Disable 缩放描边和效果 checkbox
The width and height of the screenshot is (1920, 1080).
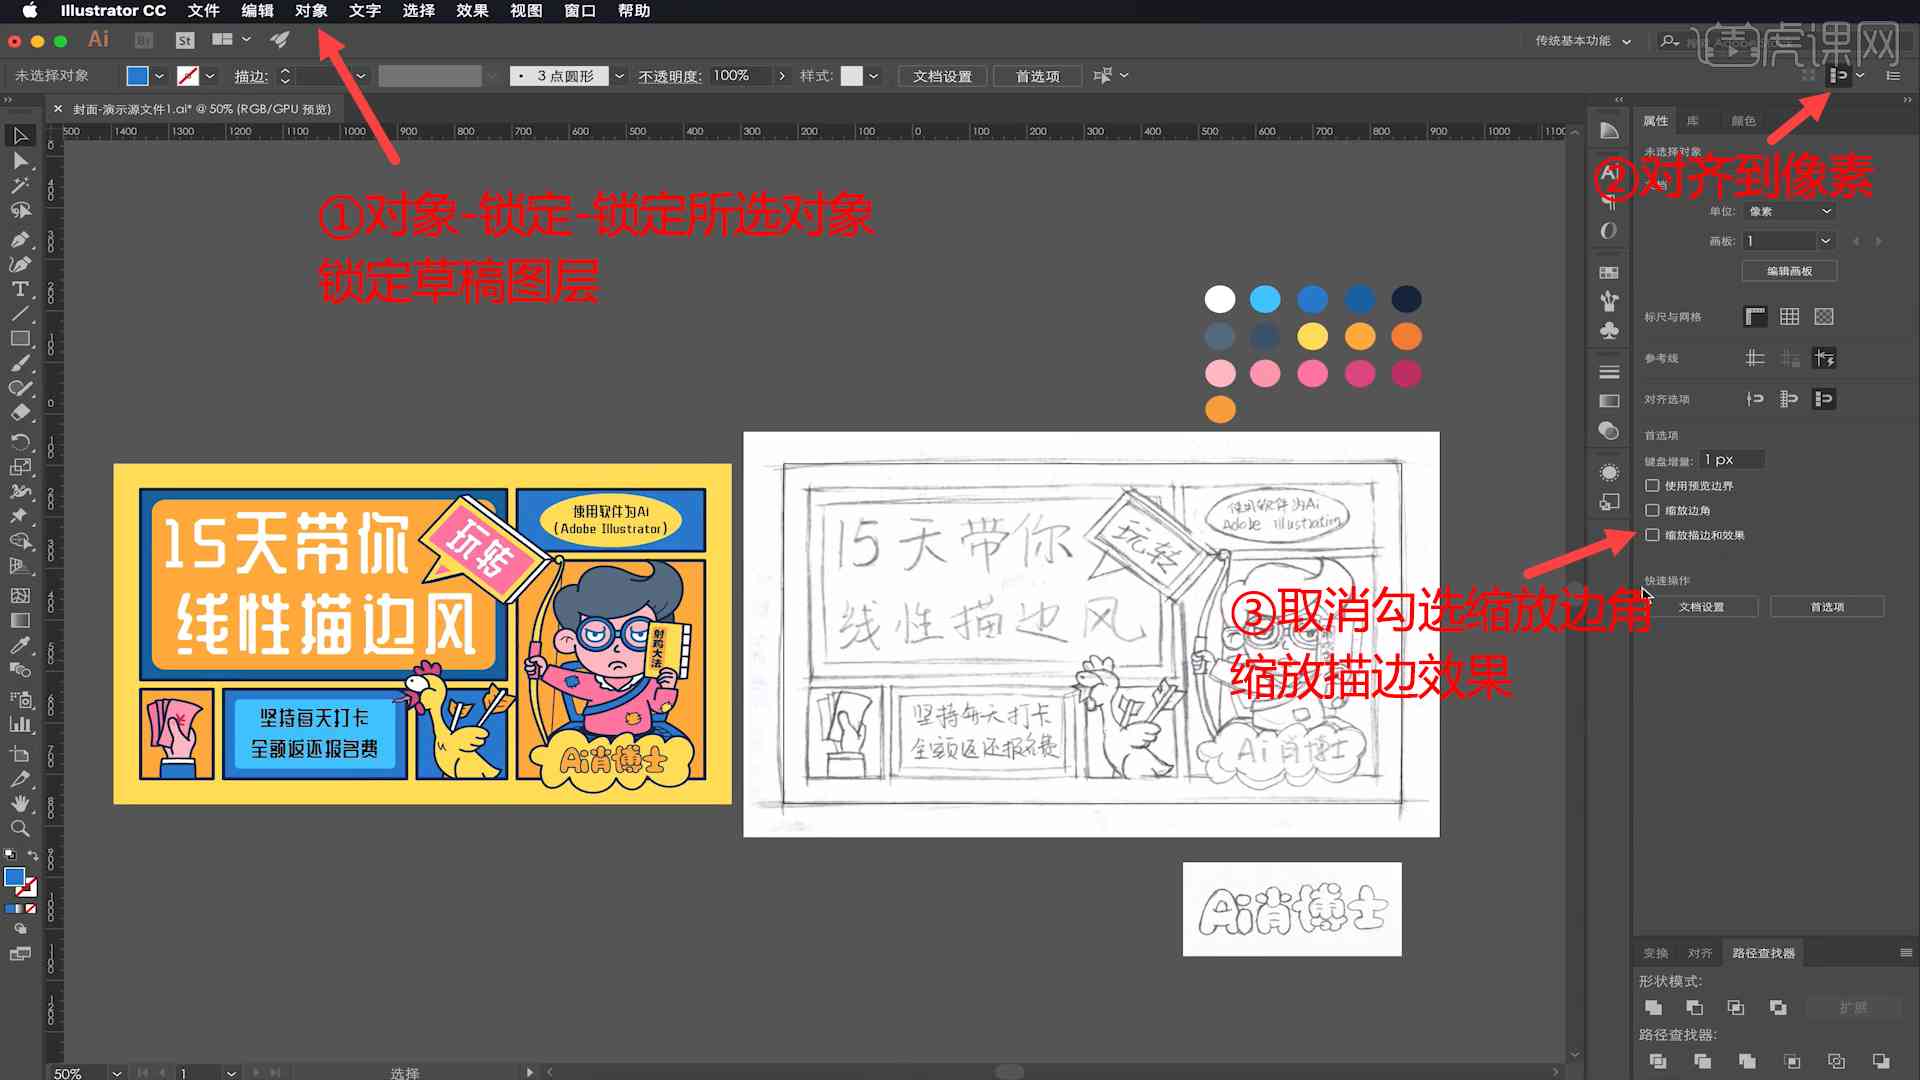point(1652,534)
